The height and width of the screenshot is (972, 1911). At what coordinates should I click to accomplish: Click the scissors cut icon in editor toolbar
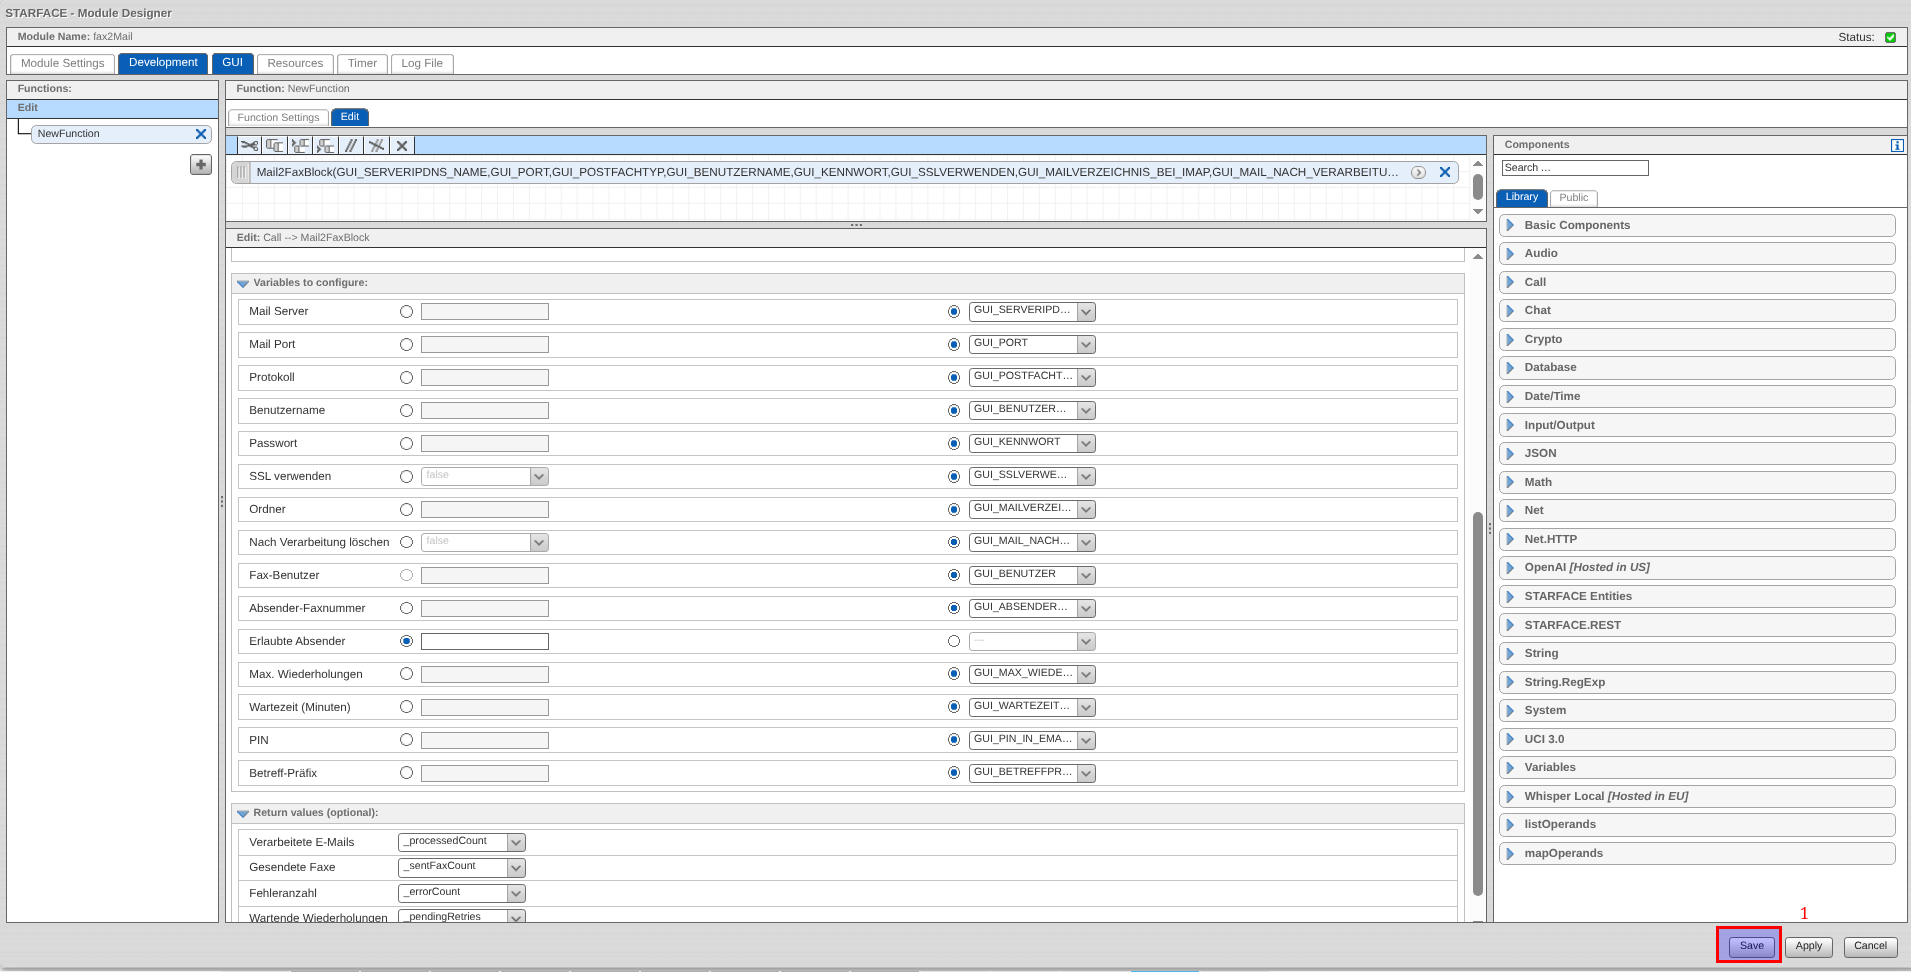coord(249,146)
